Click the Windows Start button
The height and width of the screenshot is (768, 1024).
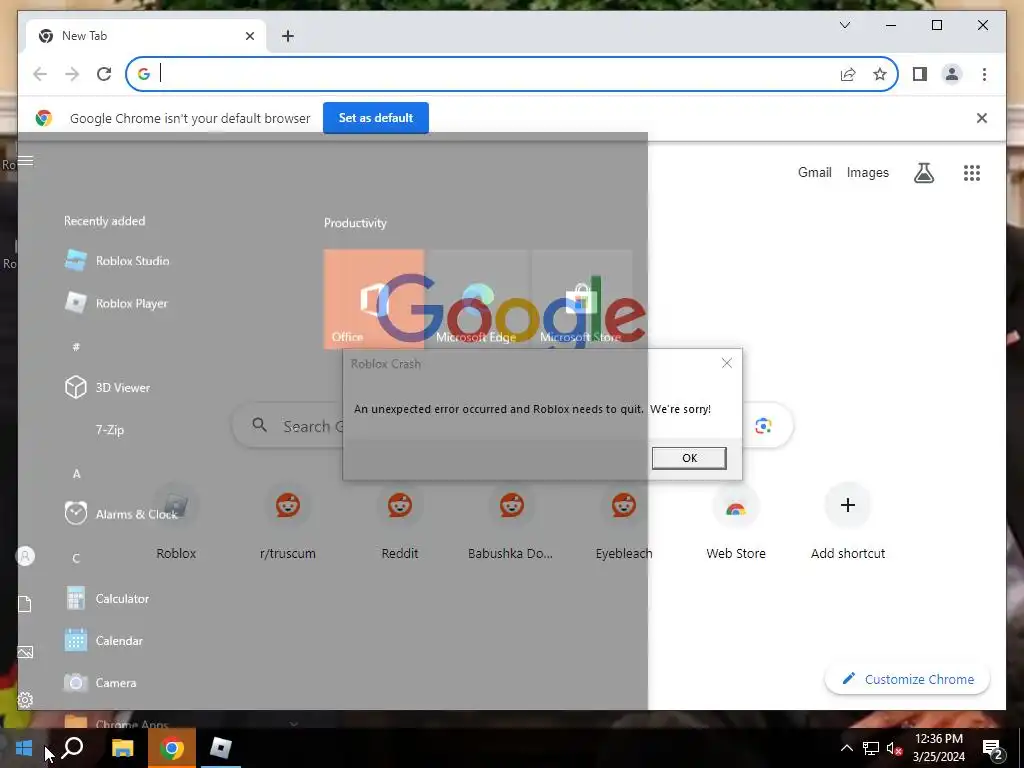[x=24, y=748]
